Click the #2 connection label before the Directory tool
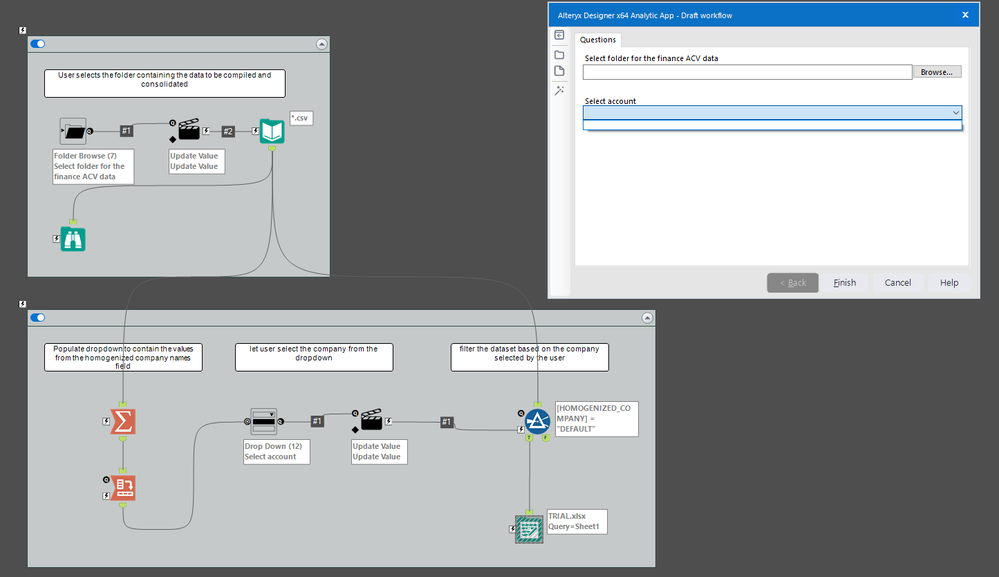 [x=228, y=131]
